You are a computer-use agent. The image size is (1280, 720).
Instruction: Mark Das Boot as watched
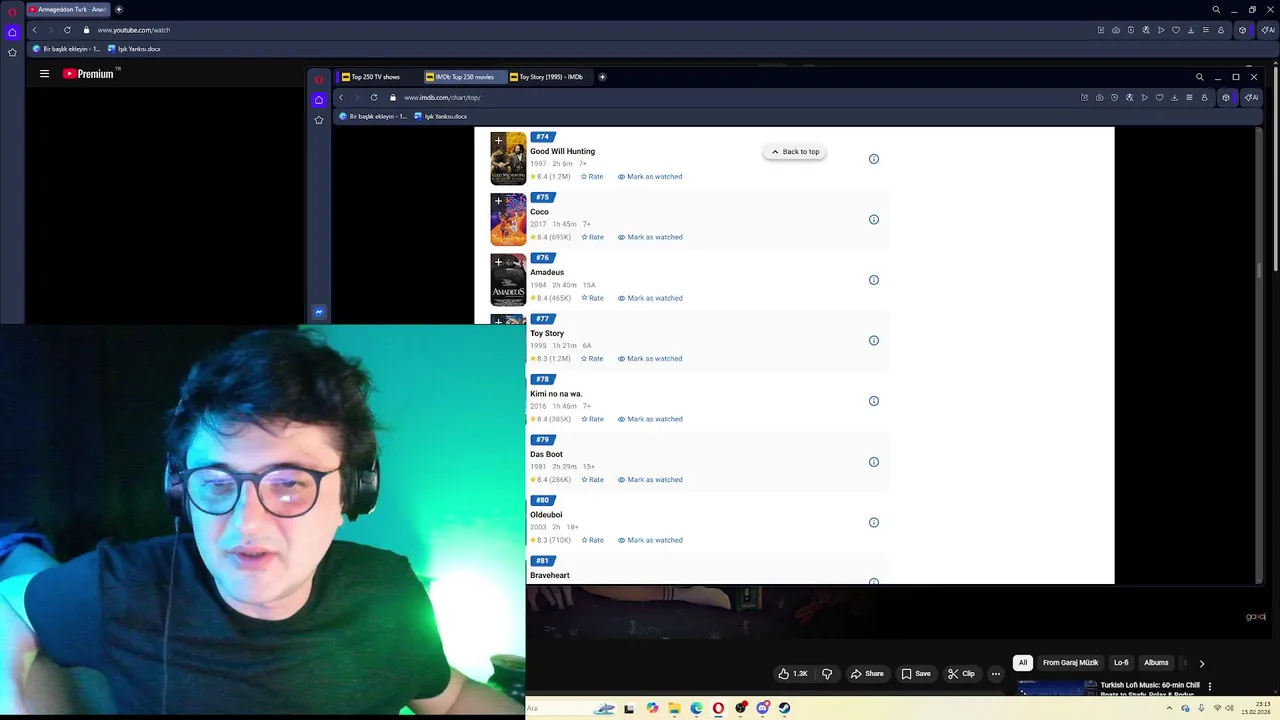[650, 480]
